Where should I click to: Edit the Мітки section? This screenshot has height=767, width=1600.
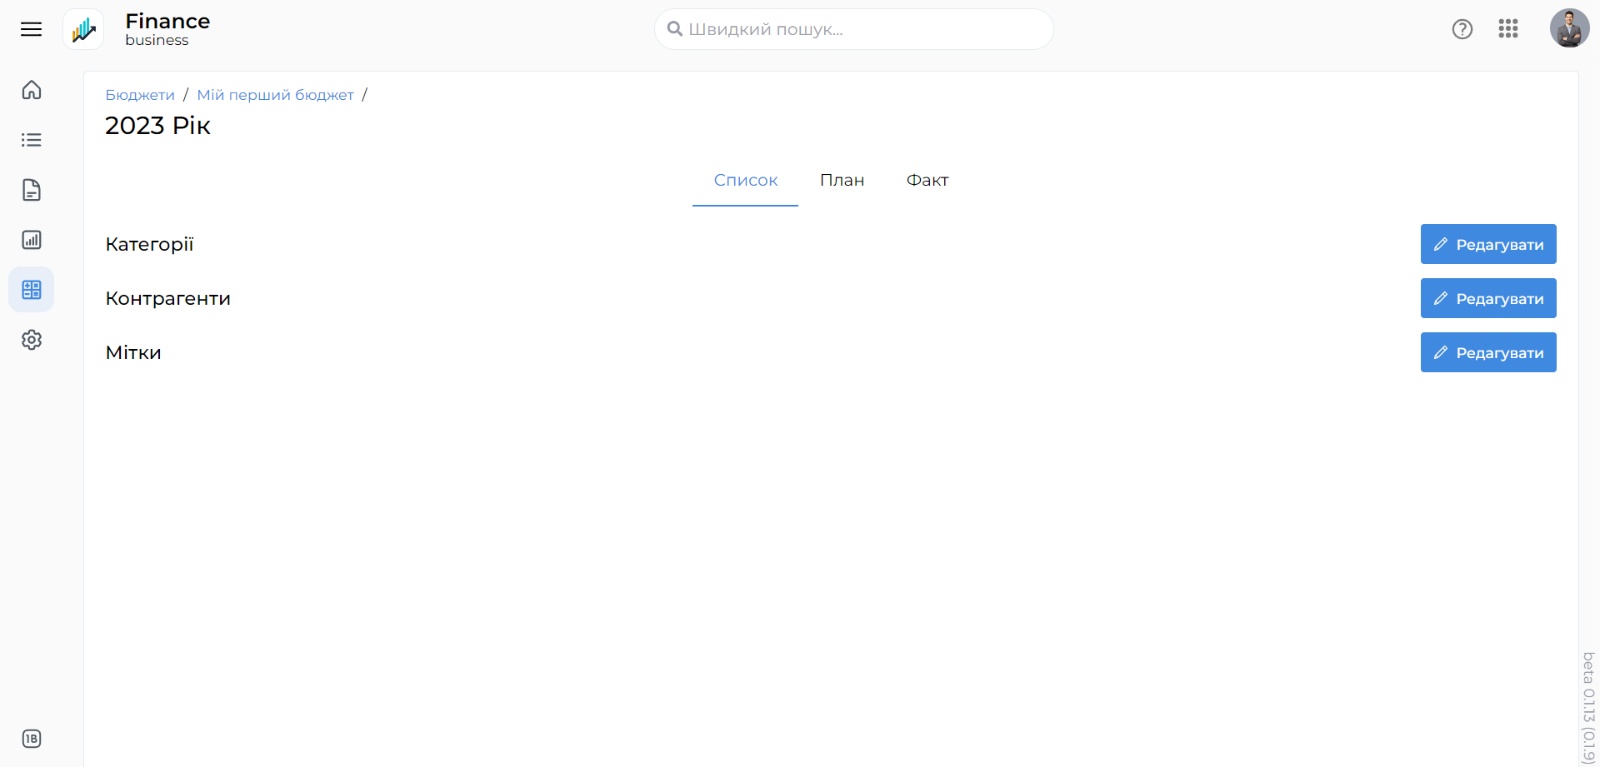click(1488, 352)
